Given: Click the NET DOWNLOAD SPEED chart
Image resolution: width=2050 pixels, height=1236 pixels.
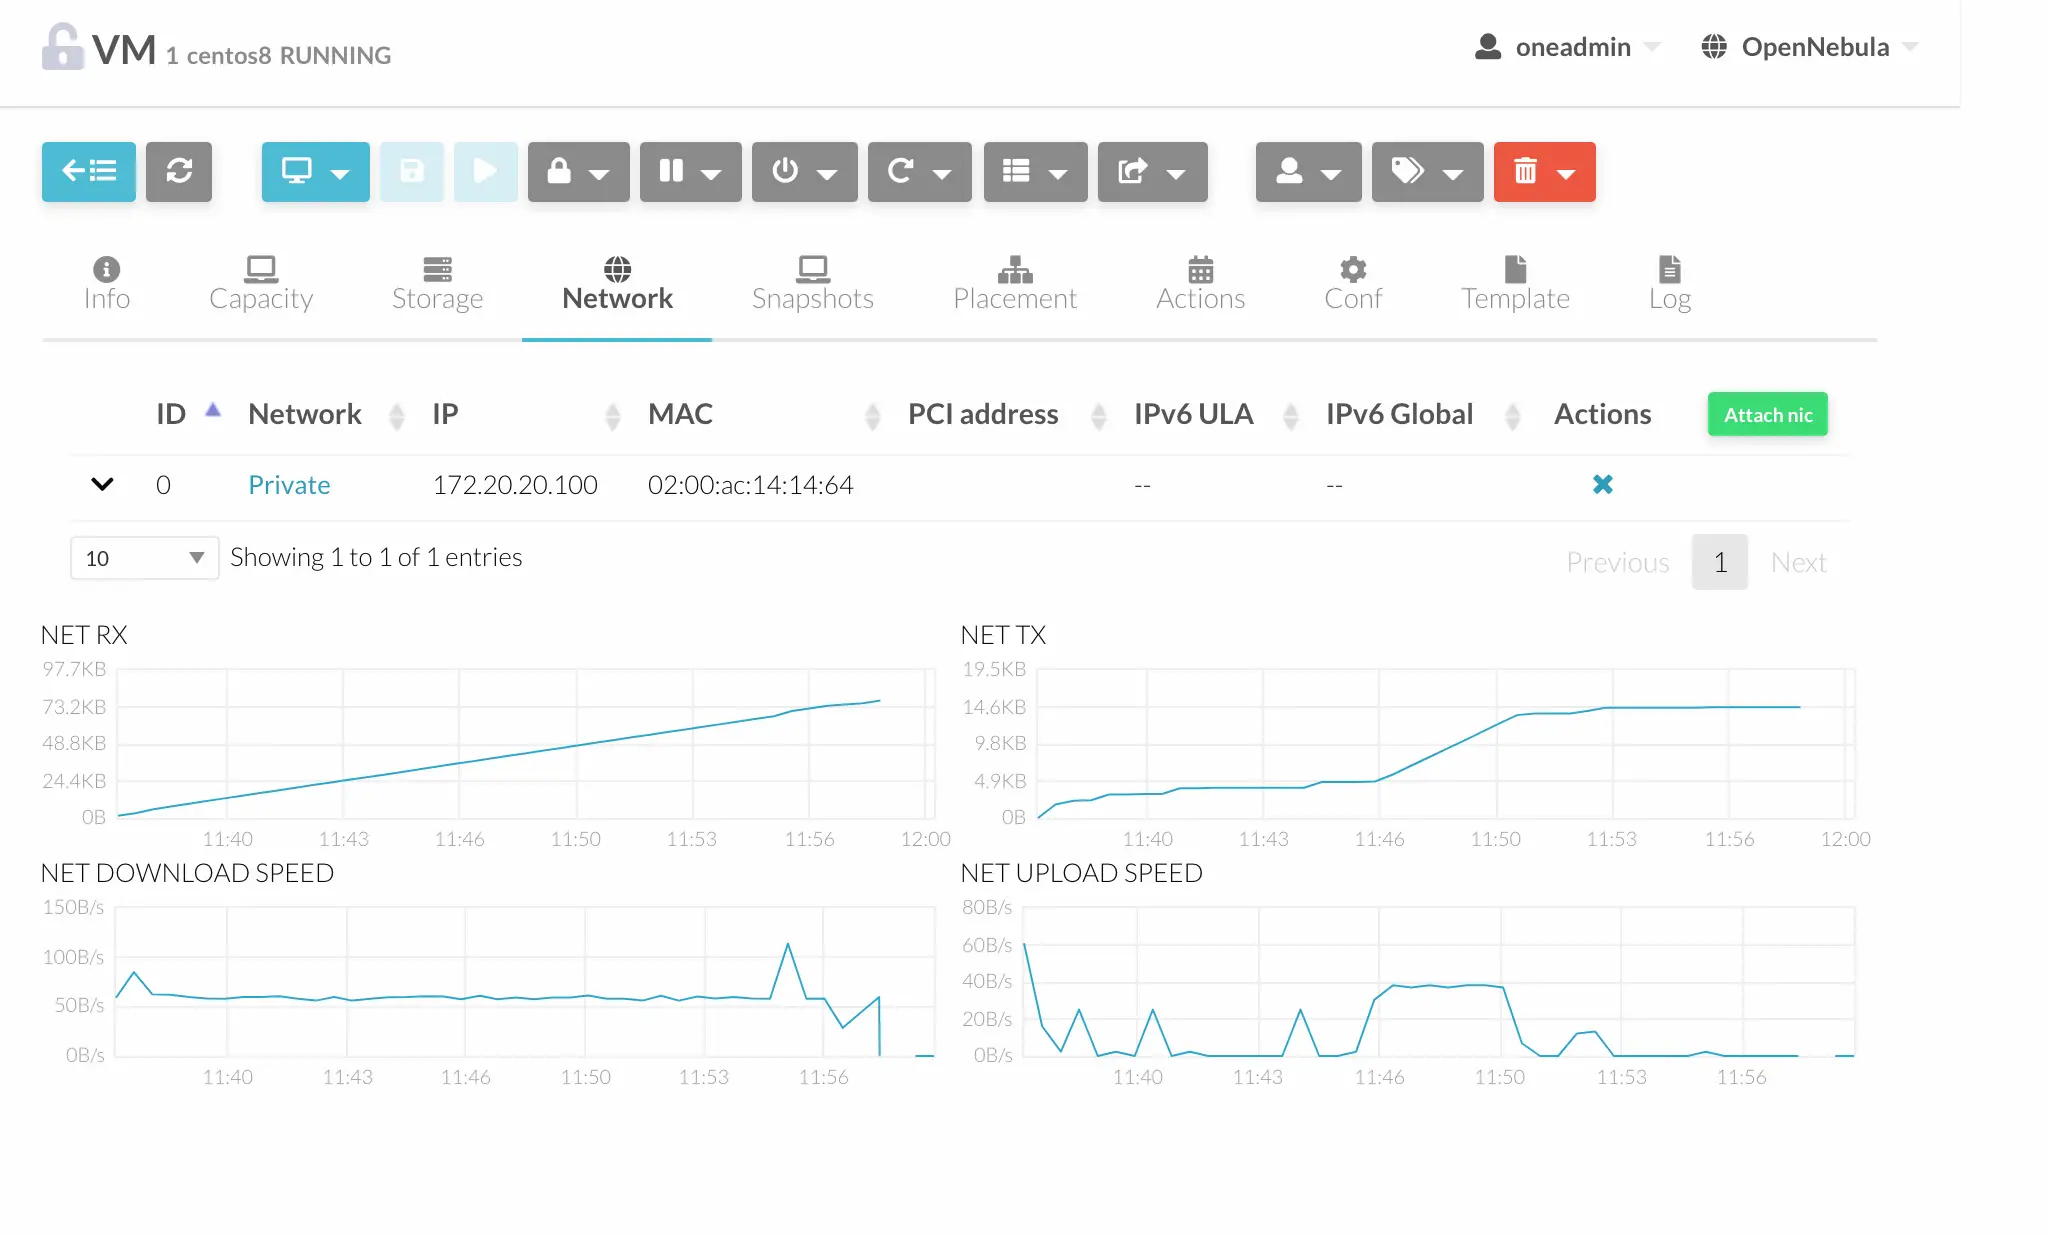Looking at the screenshot, I should [526, 981].
